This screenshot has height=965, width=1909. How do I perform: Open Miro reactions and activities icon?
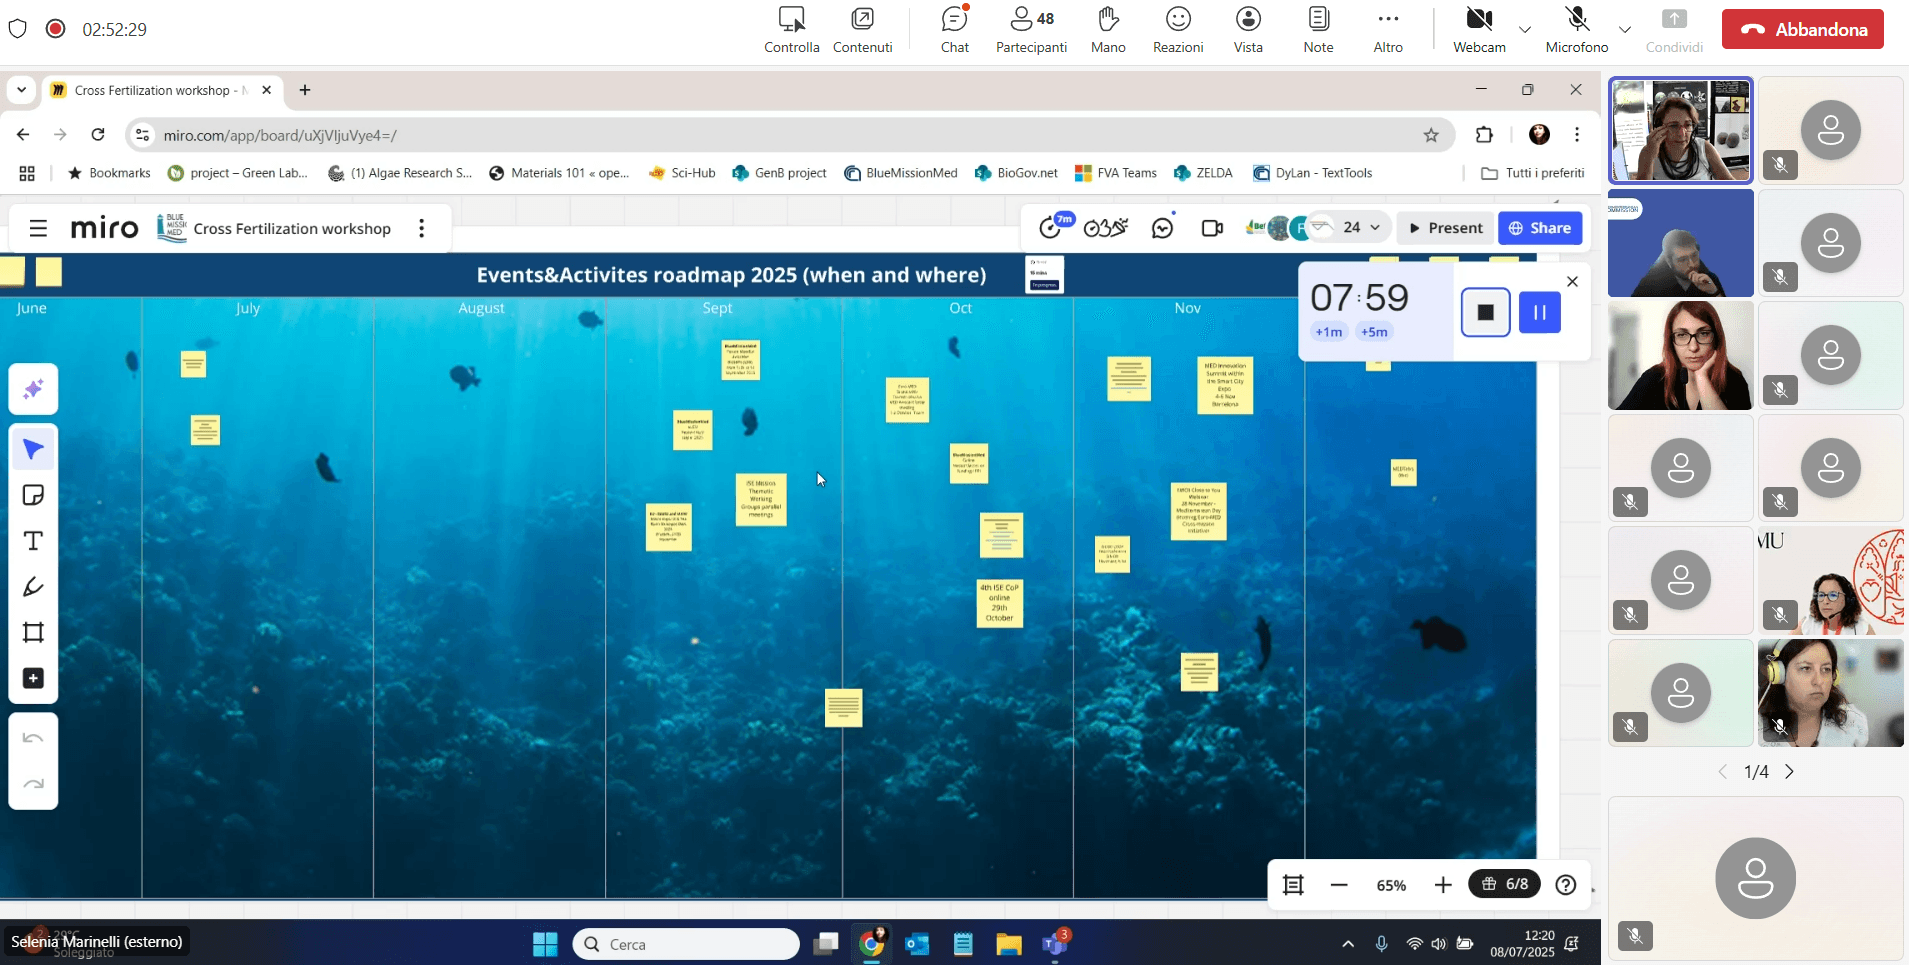click(1106, 228)
